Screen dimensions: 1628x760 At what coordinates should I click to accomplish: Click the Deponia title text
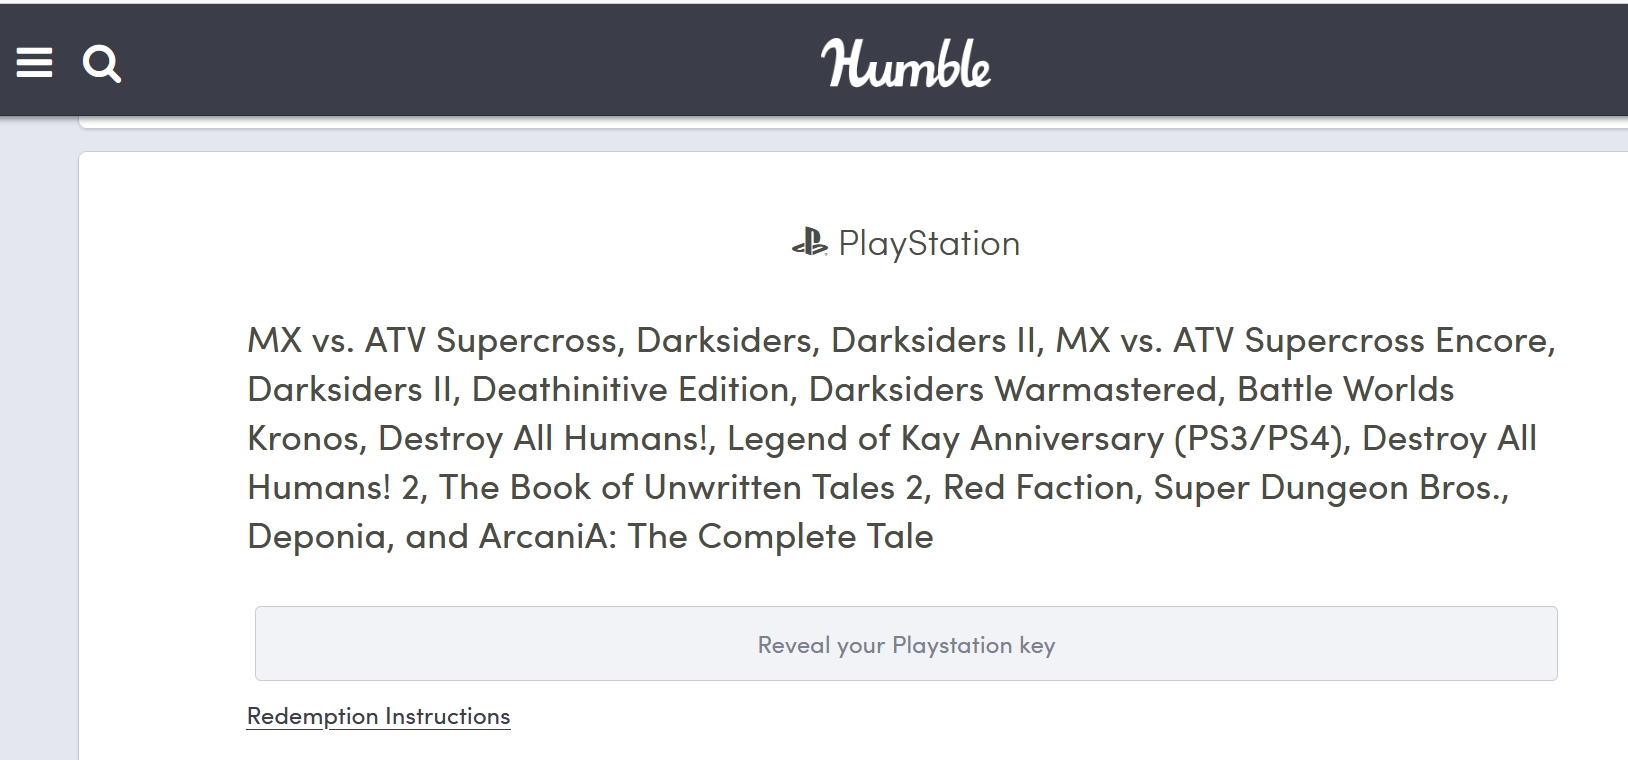pos(320,536)
